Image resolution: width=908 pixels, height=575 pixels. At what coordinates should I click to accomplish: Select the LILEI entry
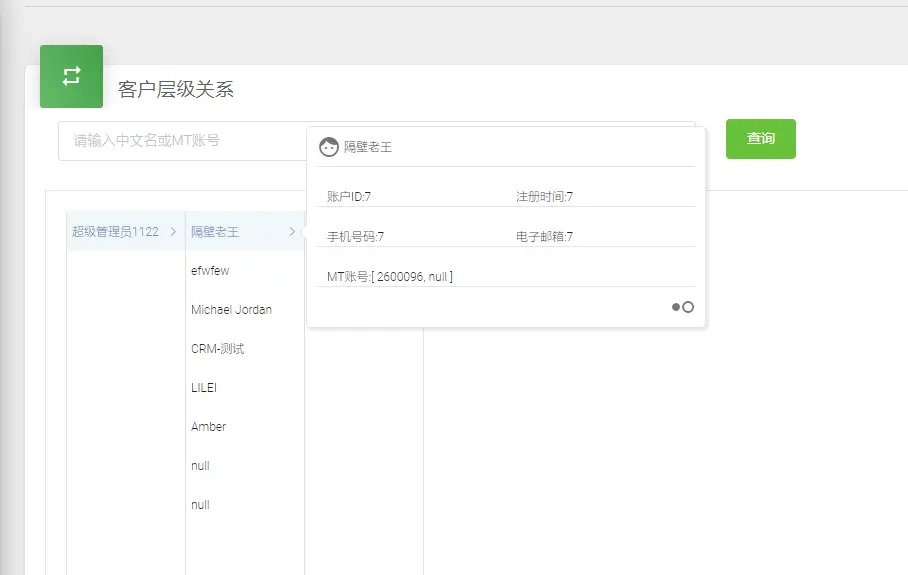pos(204,387)
